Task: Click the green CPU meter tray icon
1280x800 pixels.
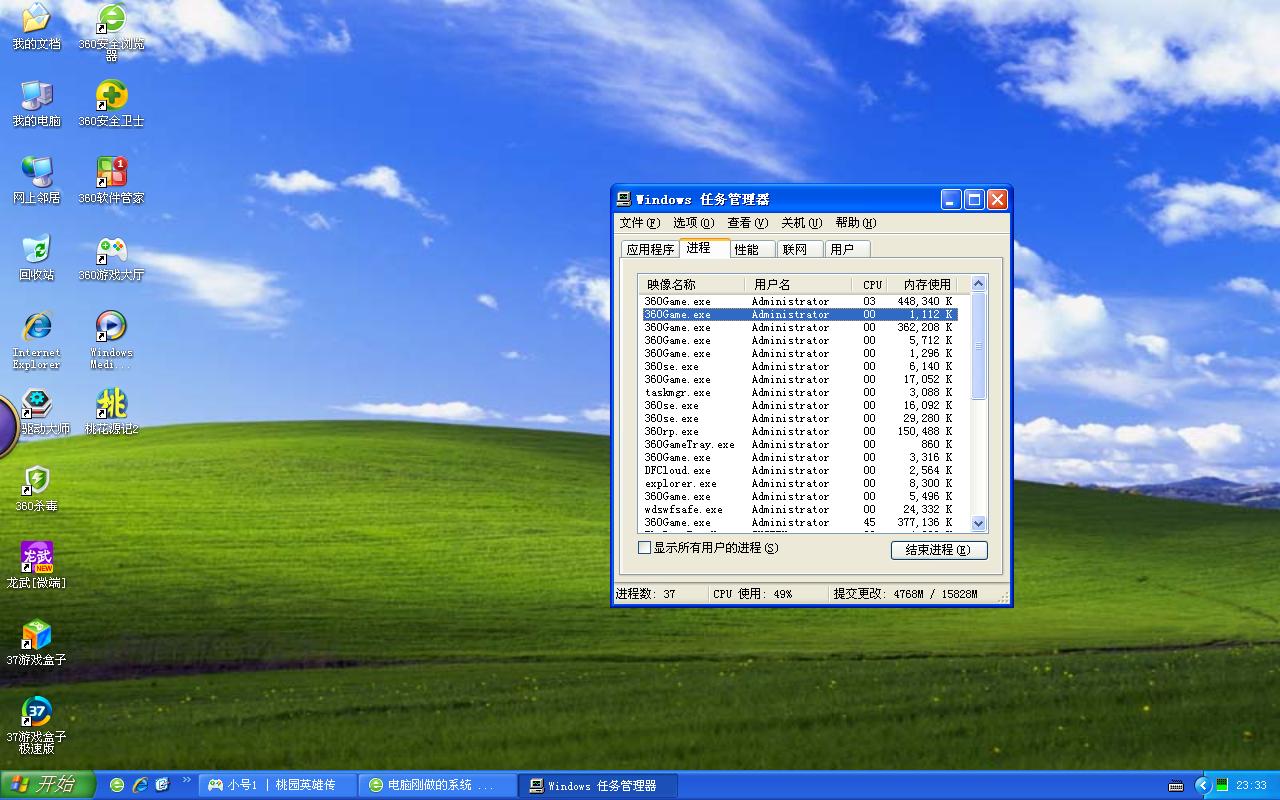Action: click(x=1222, y=785)
